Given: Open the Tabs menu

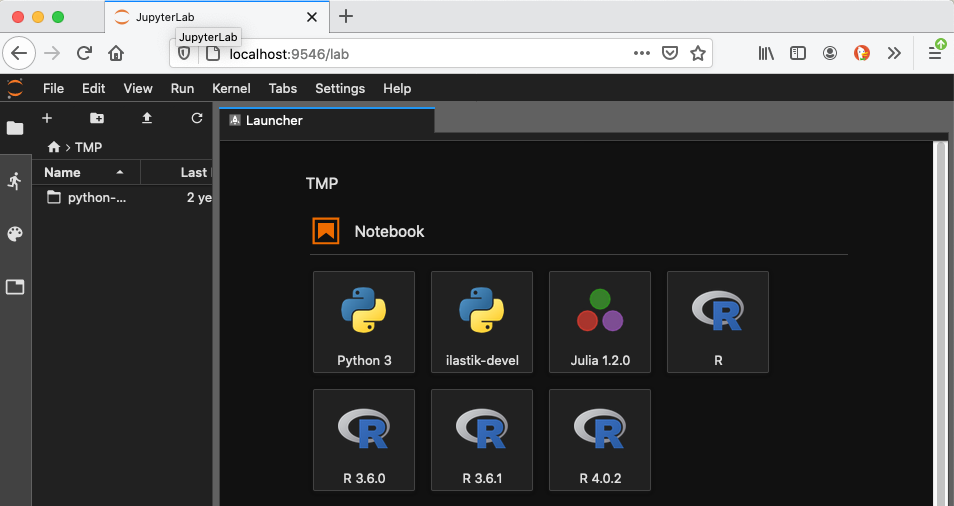Looking at the screenshot, I should (283, 88).
